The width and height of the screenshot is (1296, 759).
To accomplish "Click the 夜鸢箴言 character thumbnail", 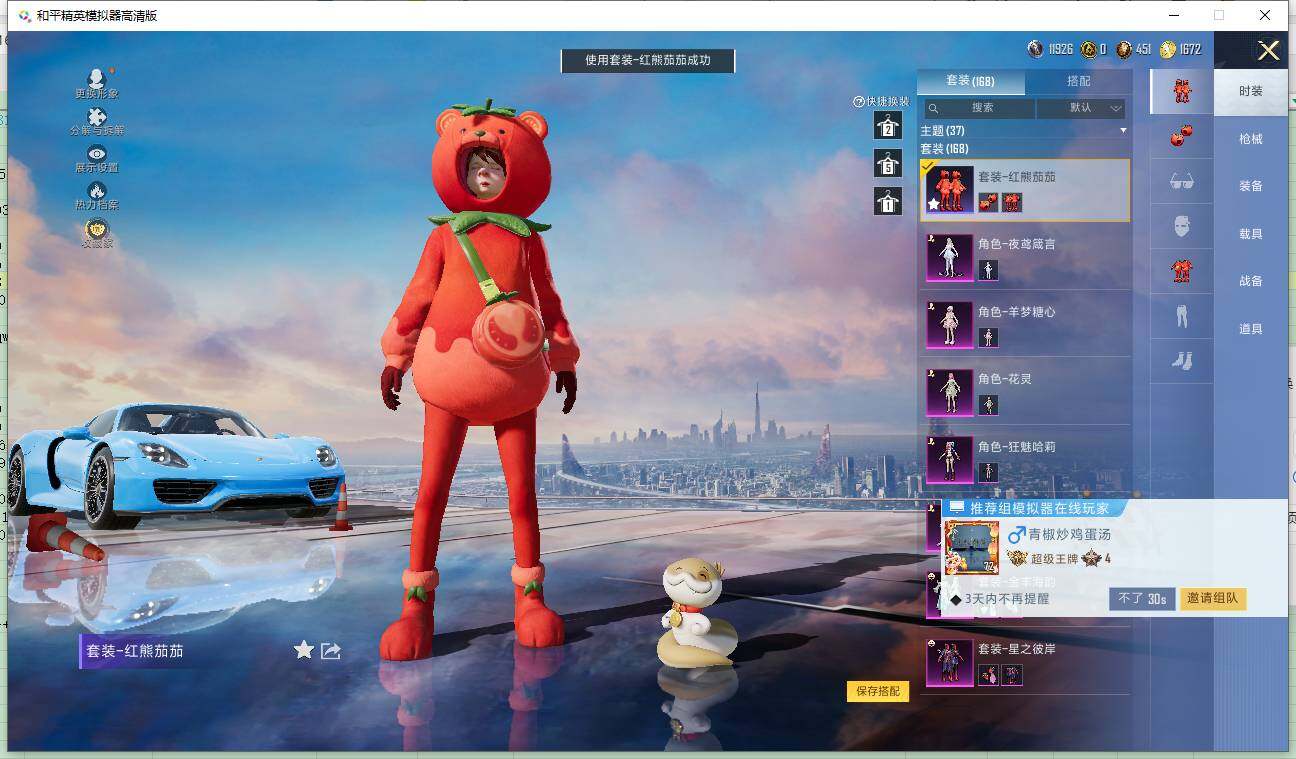I will [949, 258].
